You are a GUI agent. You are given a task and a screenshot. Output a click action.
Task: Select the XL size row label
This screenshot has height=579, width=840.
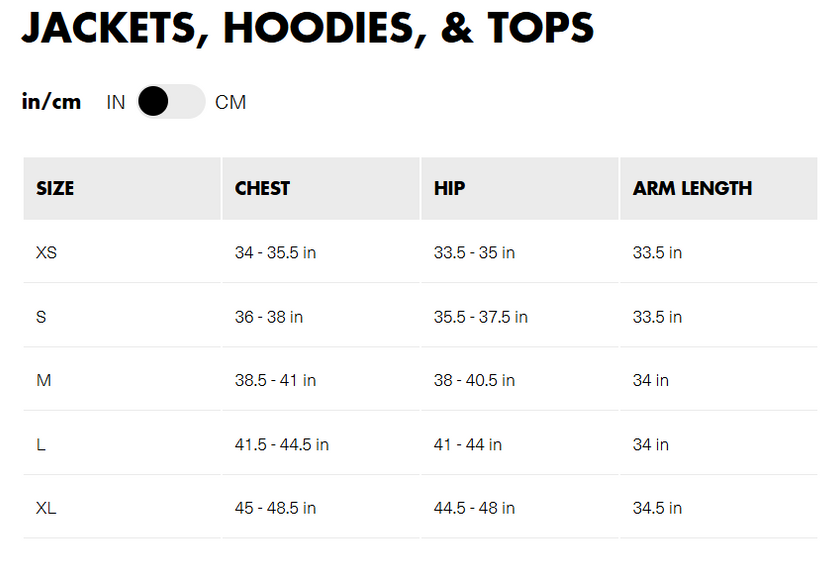tap(46, 509)
